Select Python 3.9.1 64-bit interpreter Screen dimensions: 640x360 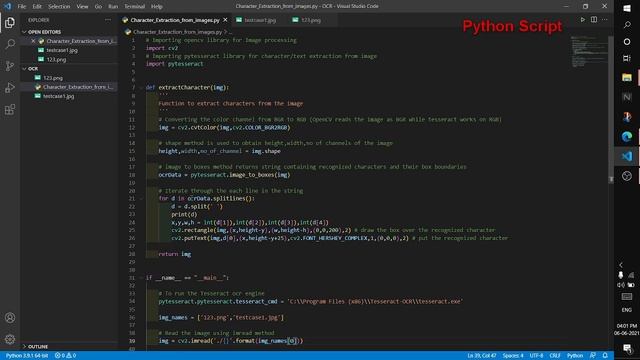27,356
